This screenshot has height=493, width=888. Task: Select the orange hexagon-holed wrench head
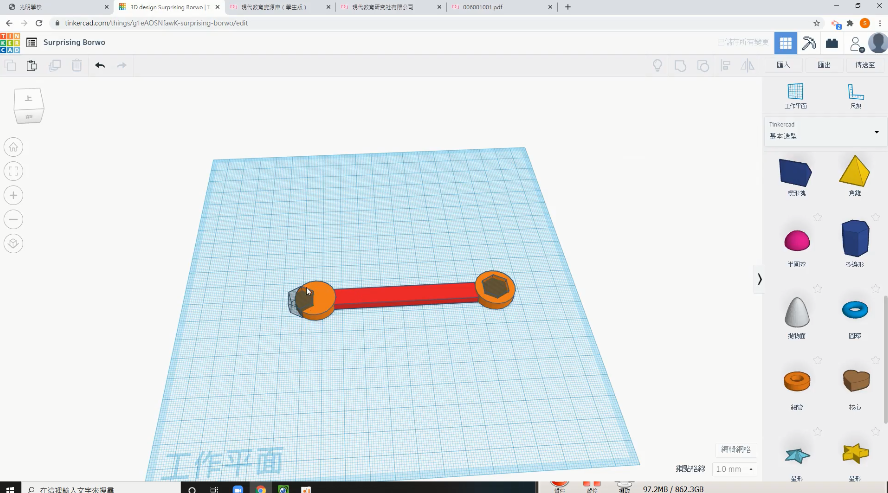[x=495, y=289]
